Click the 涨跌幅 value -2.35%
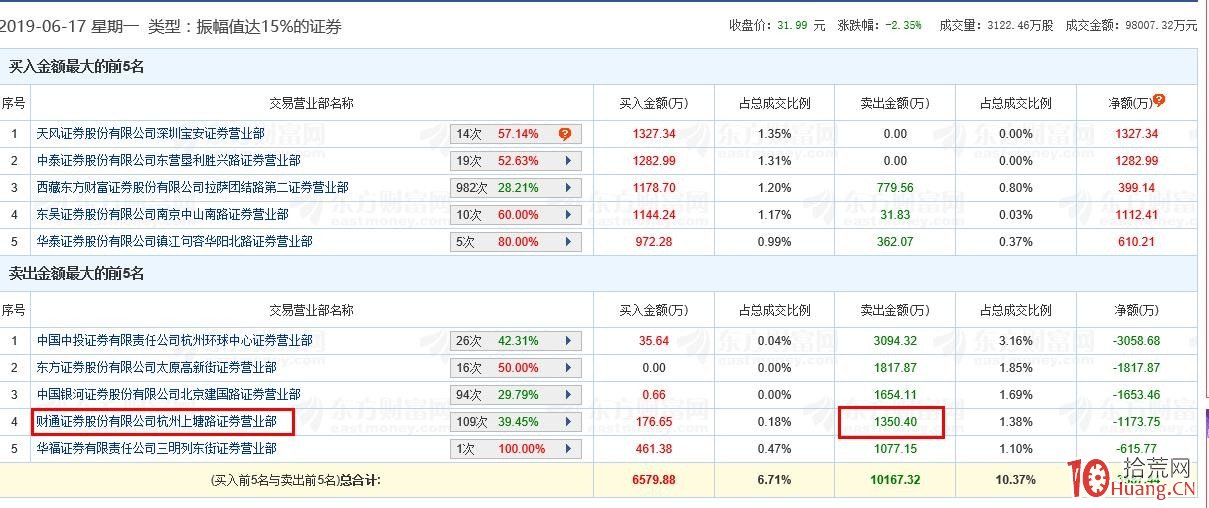The height and width of the screenshot is (508, 1209). coord(904,26)
